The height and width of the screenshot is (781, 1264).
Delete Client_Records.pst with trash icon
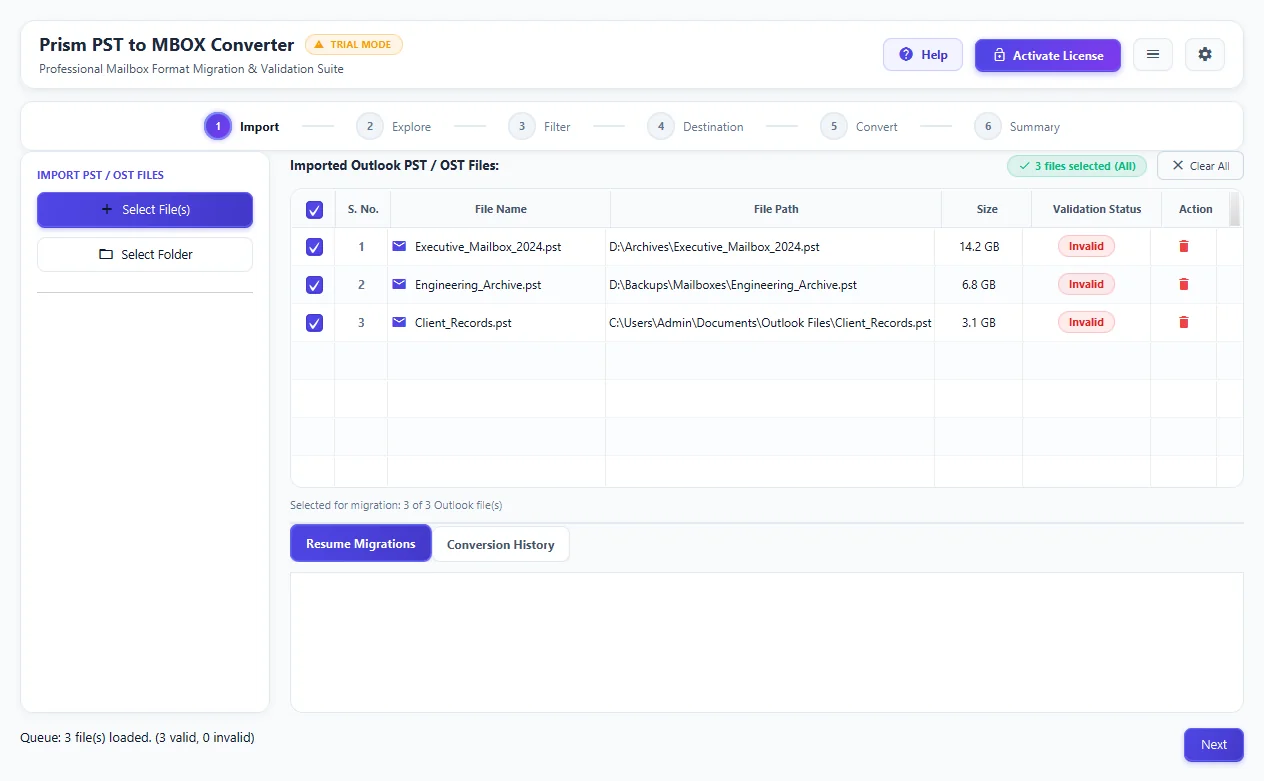coord(1184,322)
